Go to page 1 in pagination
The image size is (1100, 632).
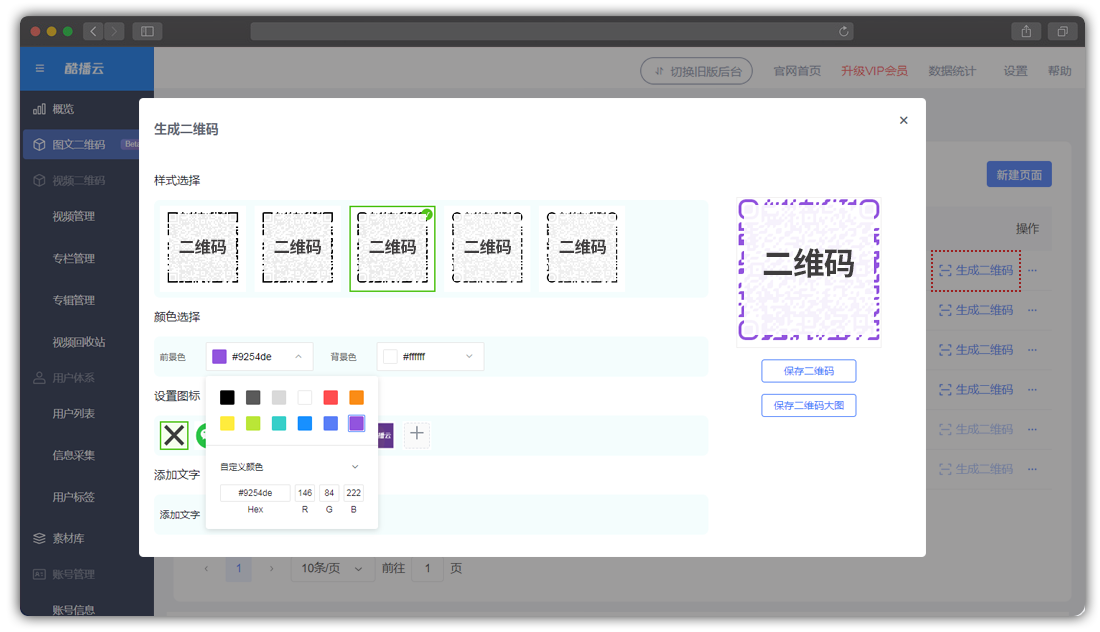coord(239,568)
